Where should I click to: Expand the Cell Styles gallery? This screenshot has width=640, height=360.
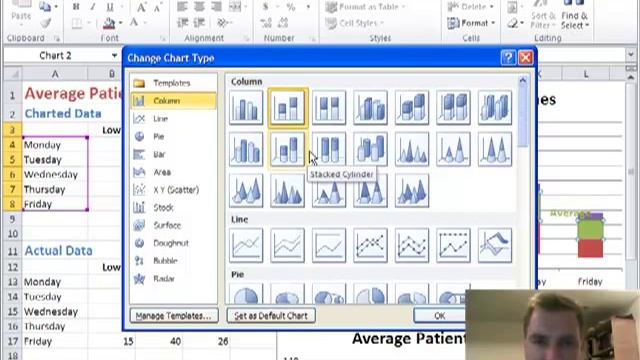tap(355, 23)
